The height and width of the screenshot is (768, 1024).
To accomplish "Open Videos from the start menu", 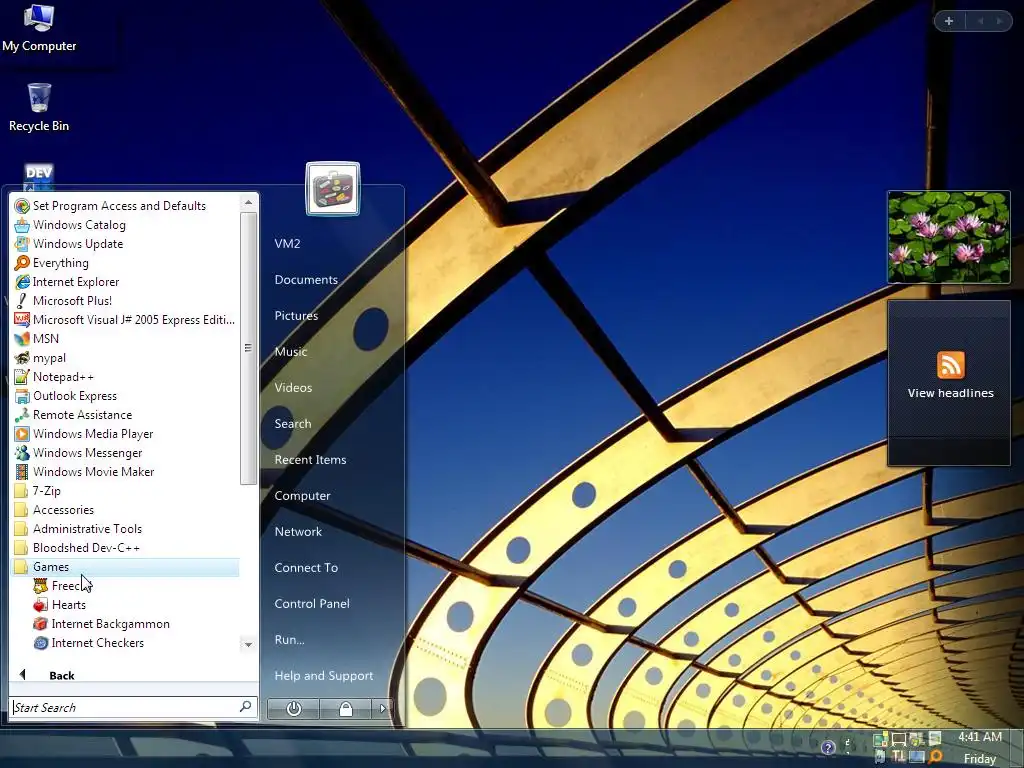I will 293,387.
